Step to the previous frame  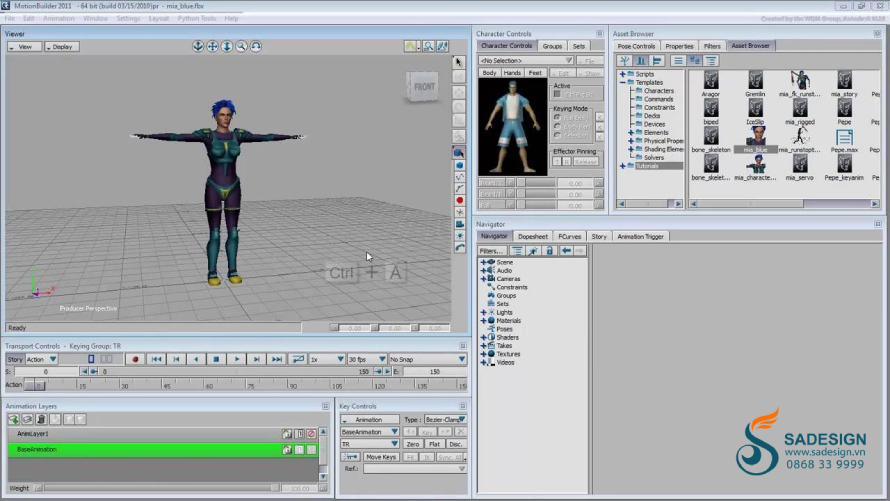(177, 359)
